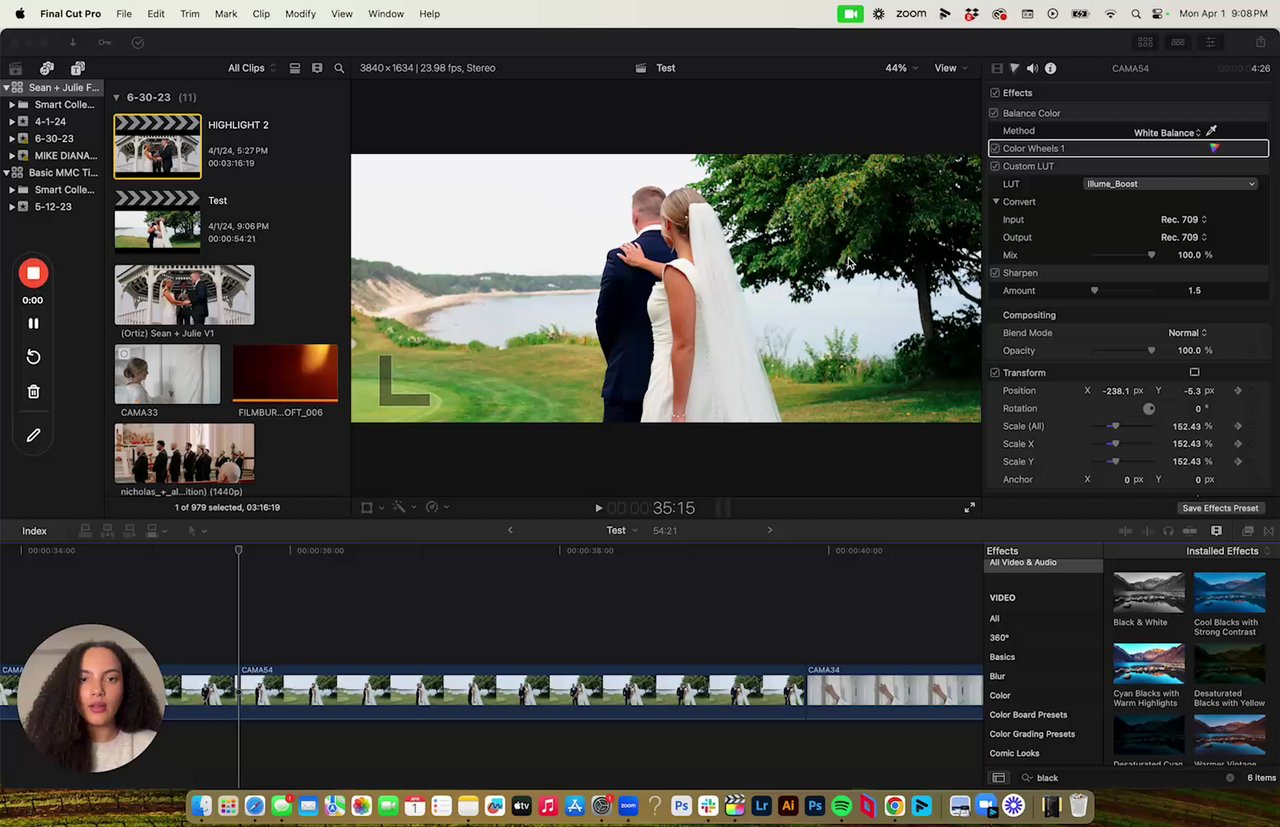Open the LUT Illume_Boost dropdown
Image resolution: width=1280 pixels, height=827 pixels.
(x=1170, y=184)
